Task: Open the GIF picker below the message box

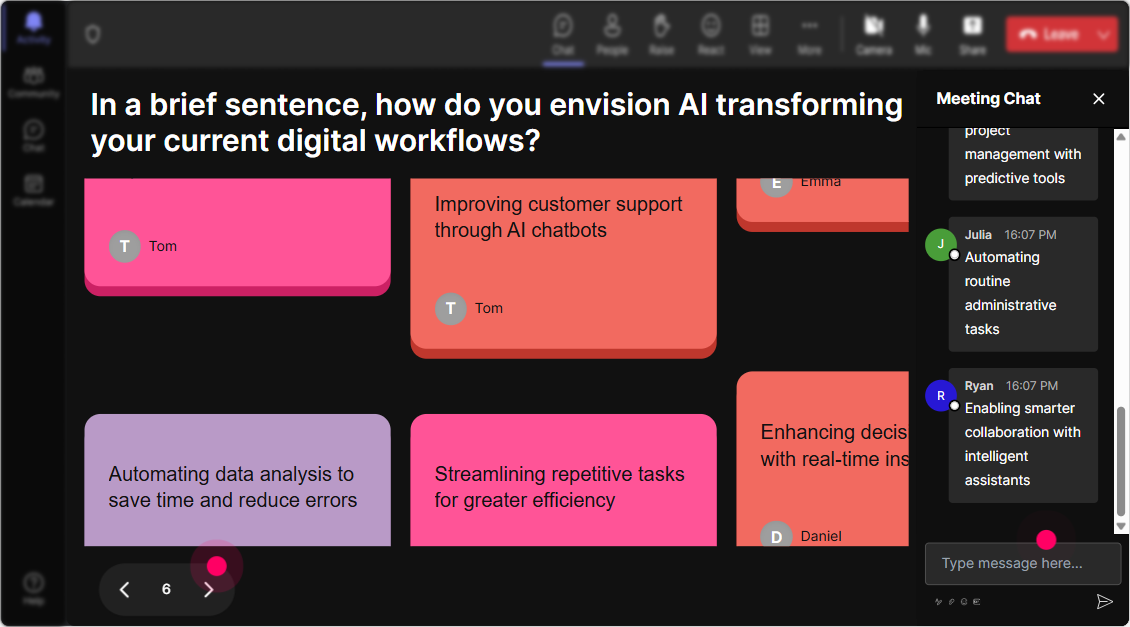Action: coord(976,602)
